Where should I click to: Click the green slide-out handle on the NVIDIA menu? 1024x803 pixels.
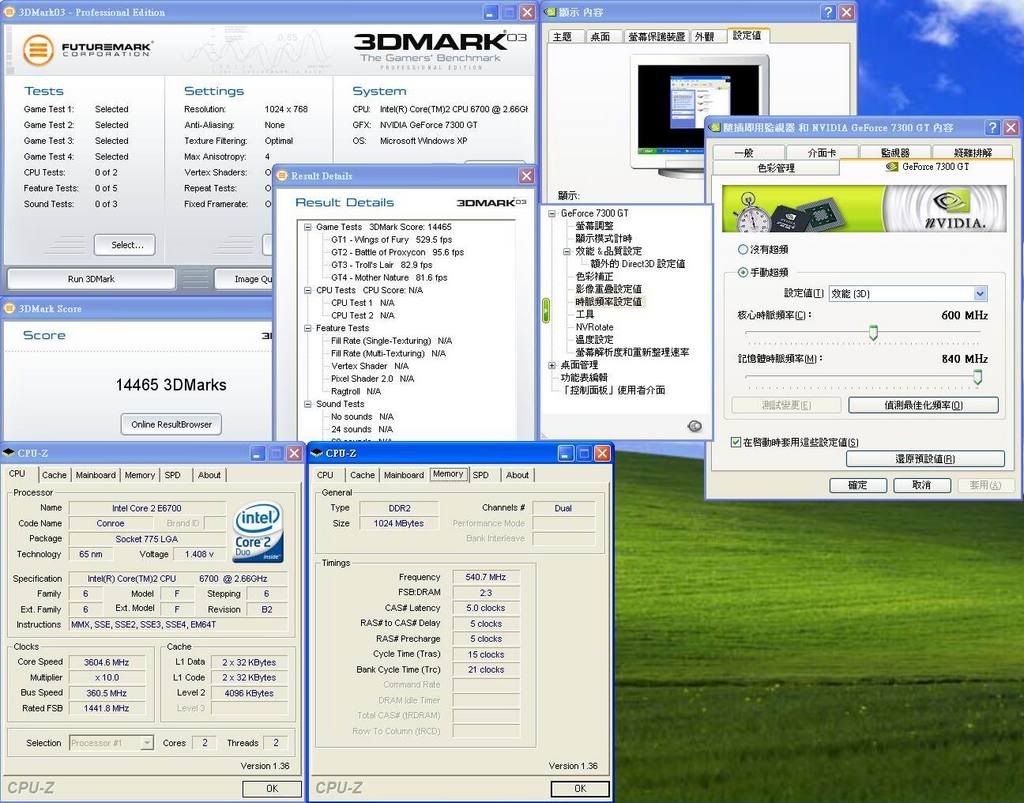pyautogui.click(x=546, y=310)
